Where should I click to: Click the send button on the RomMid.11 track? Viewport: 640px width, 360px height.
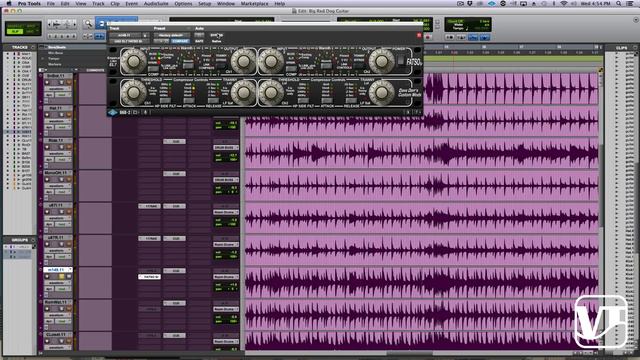(174, 303)
